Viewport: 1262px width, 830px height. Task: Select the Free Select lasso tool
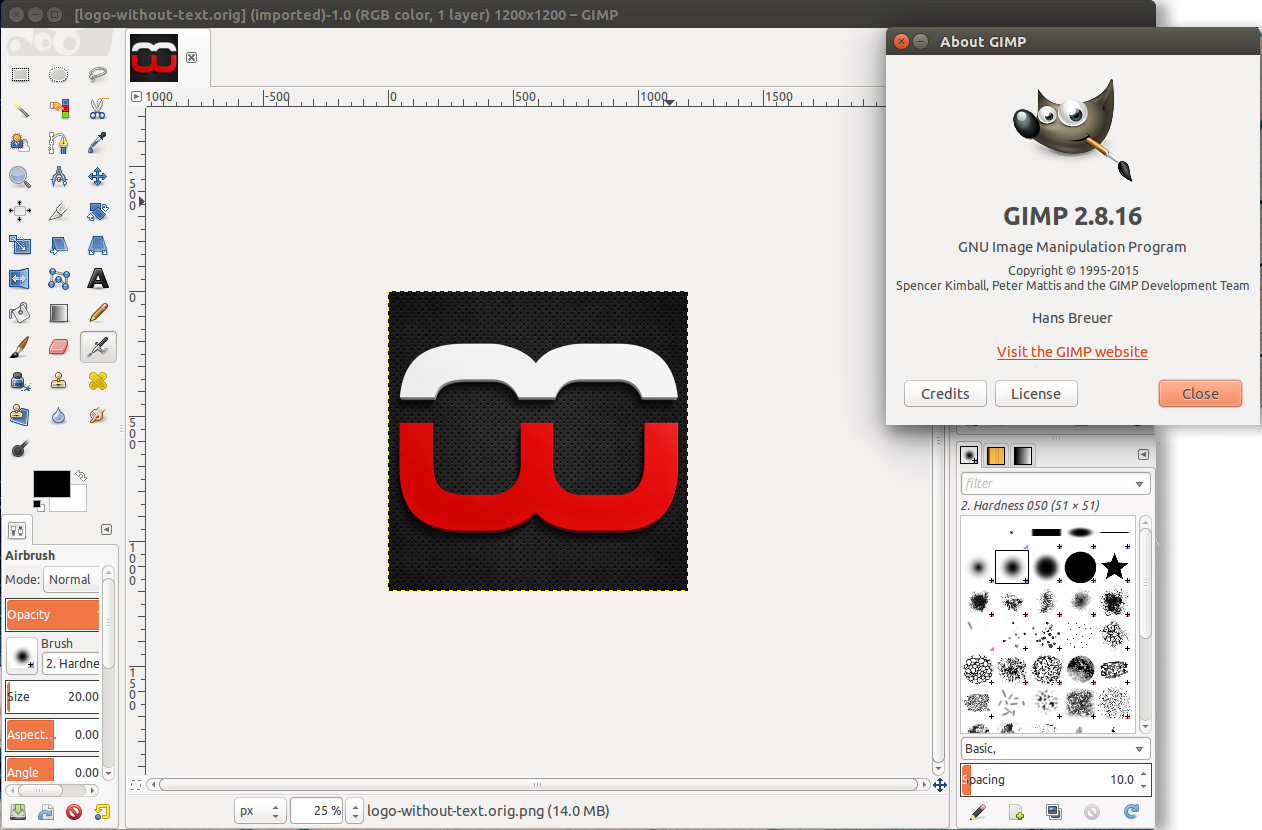pos(98,74)
